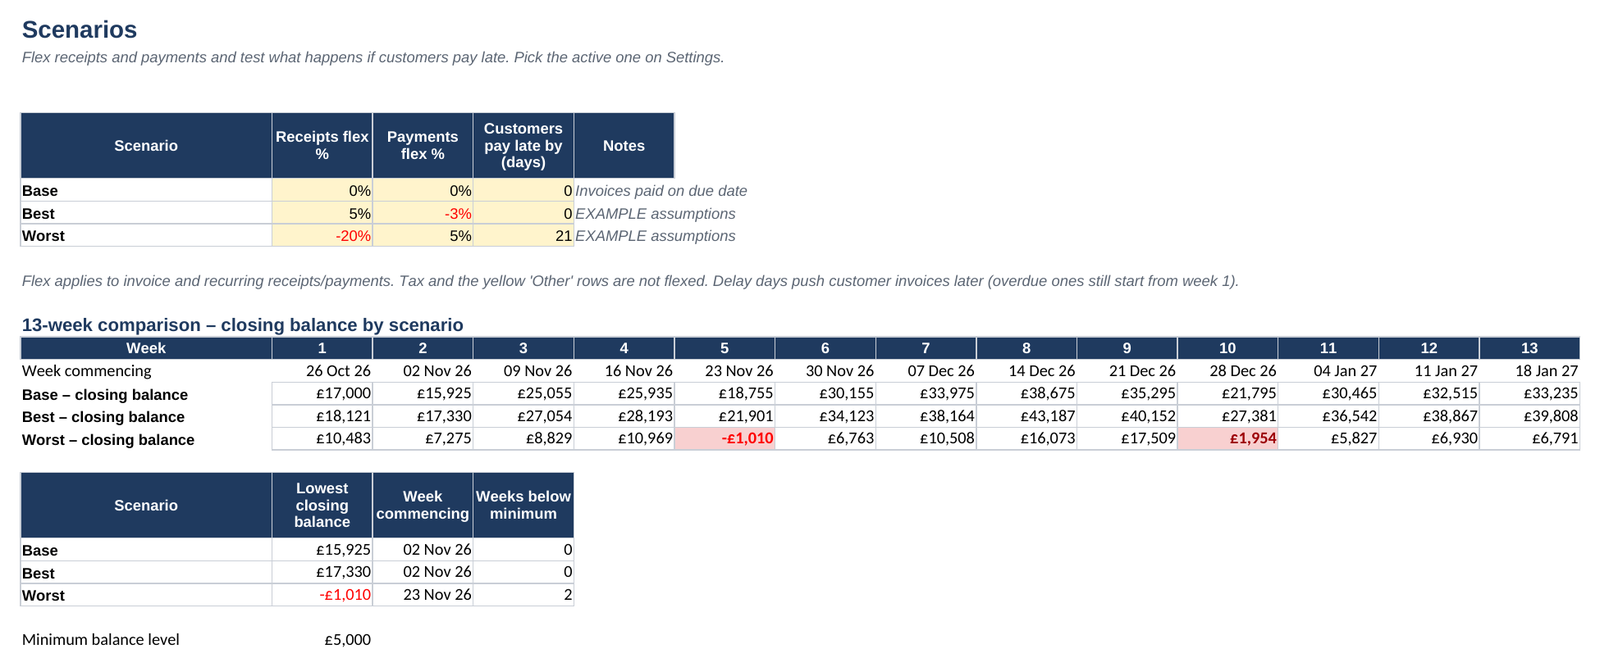Click the 'Weeks below minimum' column header
The image size is (1600, 667).
[x=524, y=505]
